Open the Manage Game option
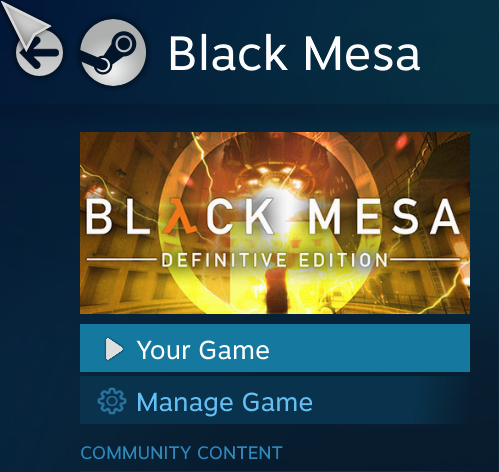499x472 pixels. (x=275, y=400)
